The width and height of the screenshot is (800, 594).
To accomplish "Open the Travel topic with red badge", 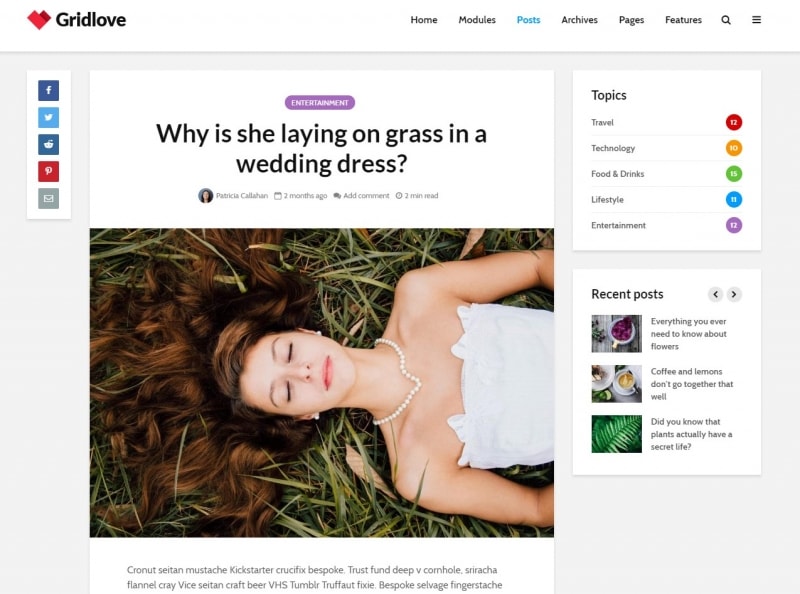I will pyautogui.click(x=603, y=122).
